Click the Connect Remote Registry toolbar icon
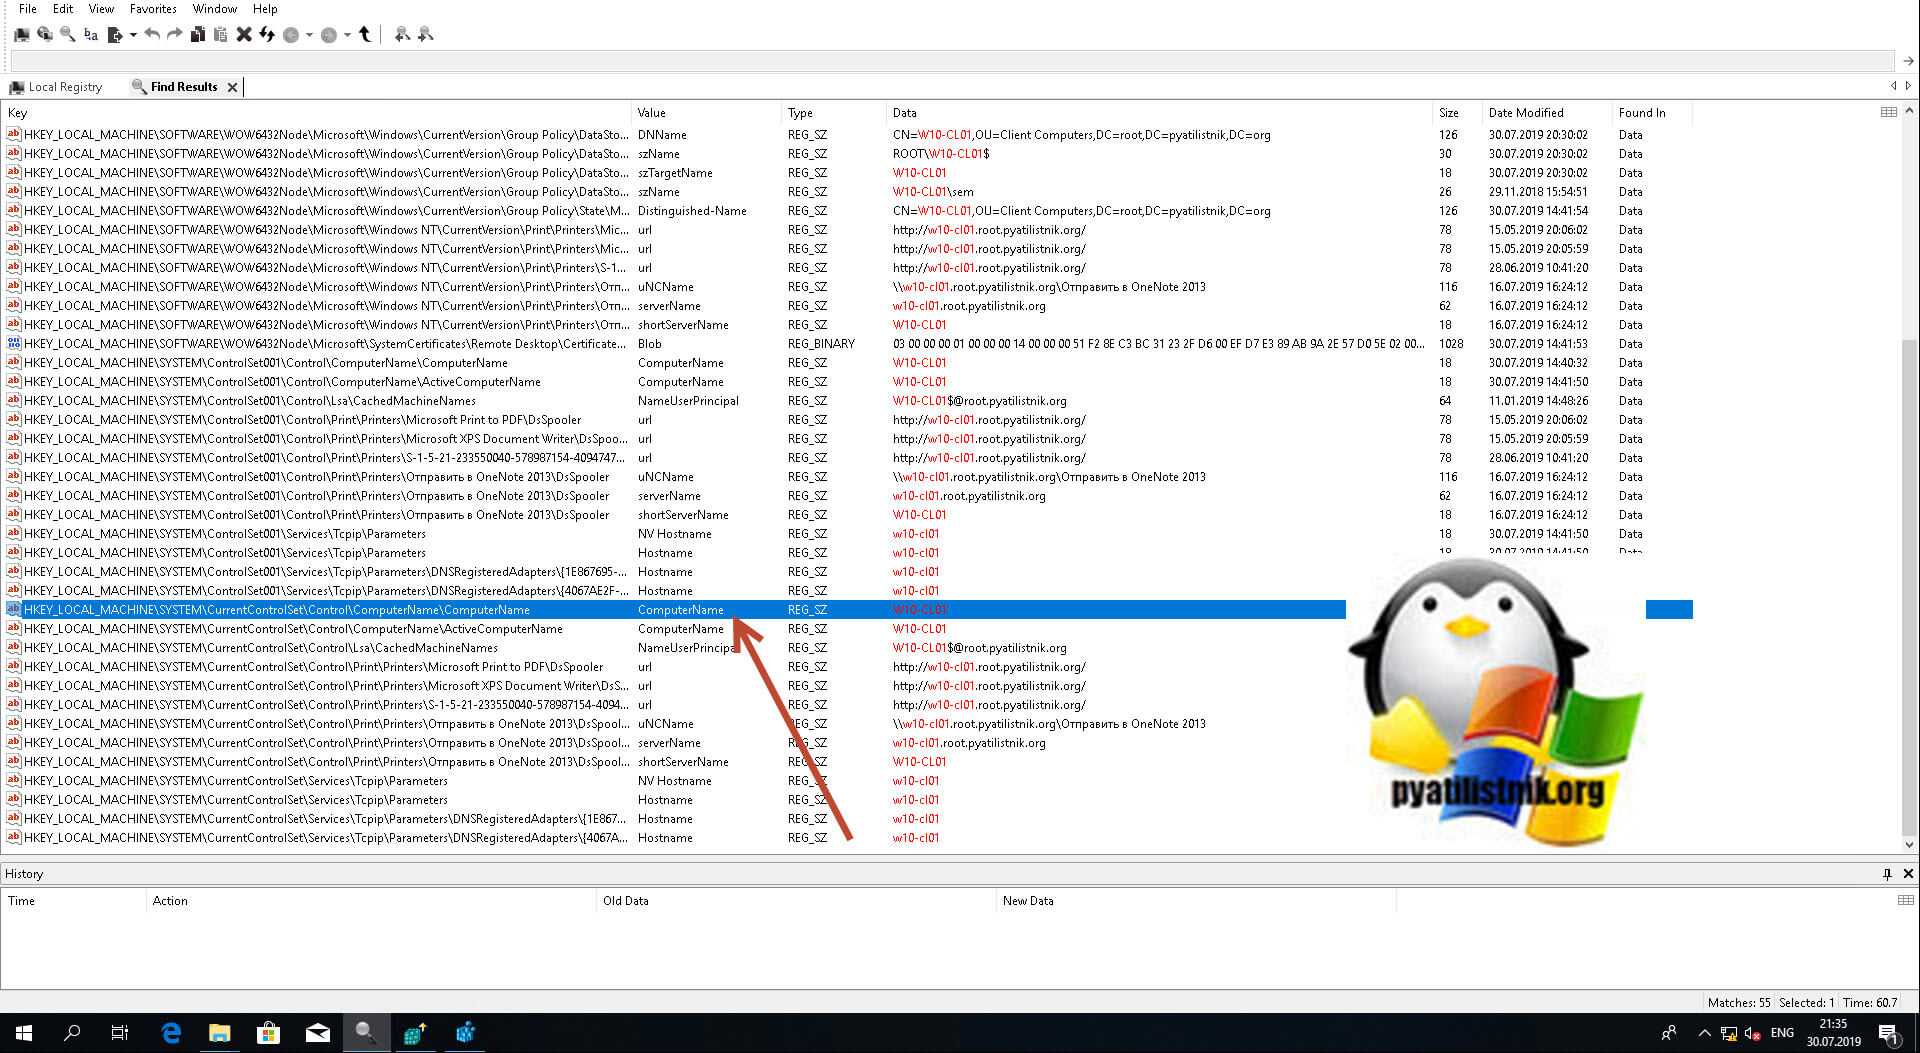The image size is (1920, 1053). pyautogui.click(x=45, y=35)
